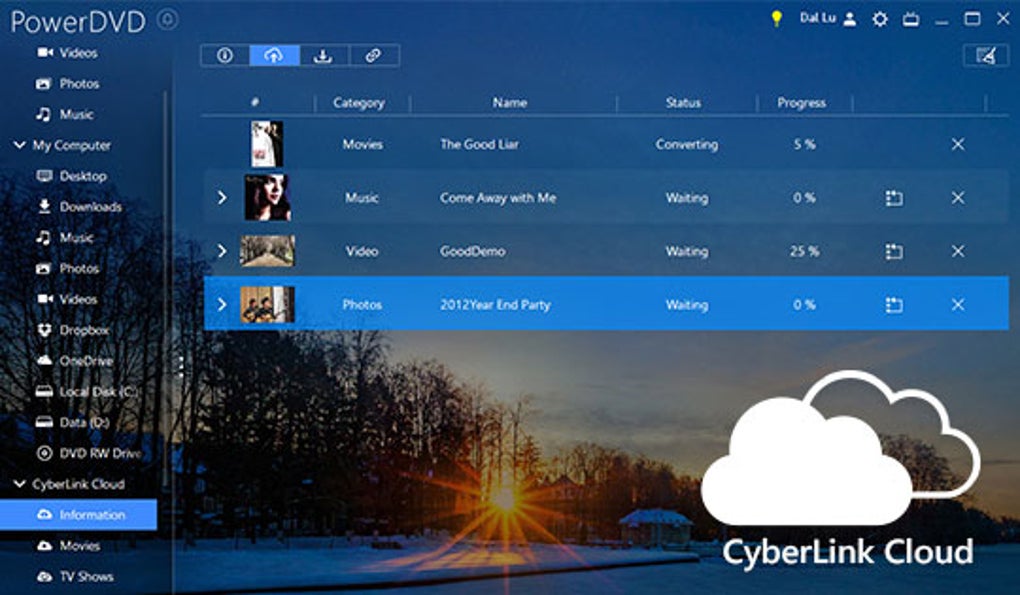Viewport: 1020px width, 595px height.
Task: Click the lightbulb tips icon
Action: 776,19
